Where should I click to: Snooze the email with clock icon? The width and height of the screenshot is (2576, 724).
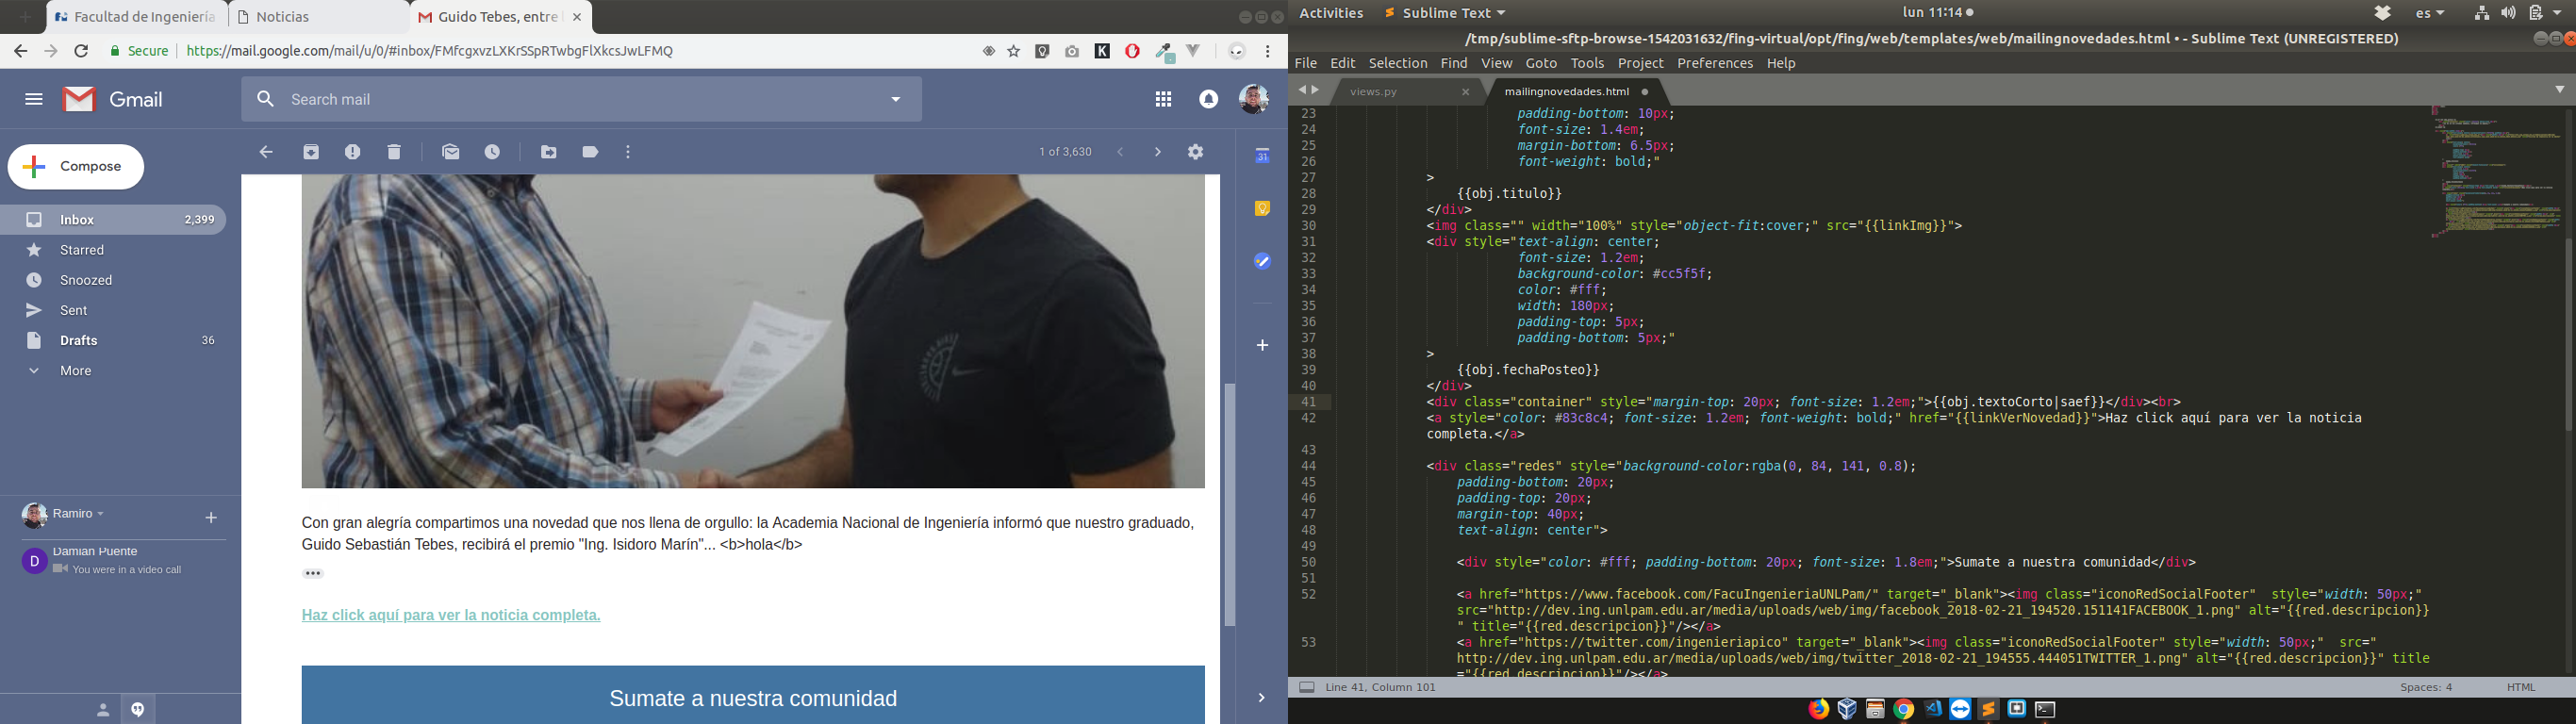[x=493, y=152]
